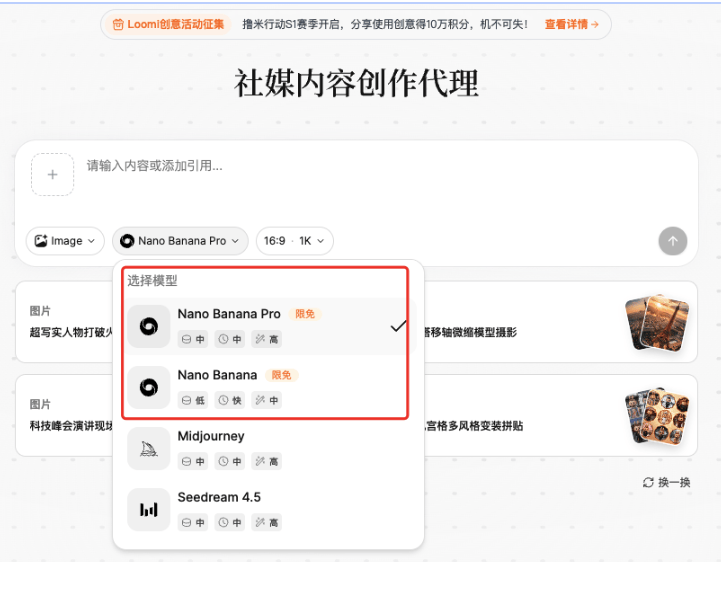Click the swirl logo in model selector button
Screen dimensions: 721x595
tap(127, 241)
